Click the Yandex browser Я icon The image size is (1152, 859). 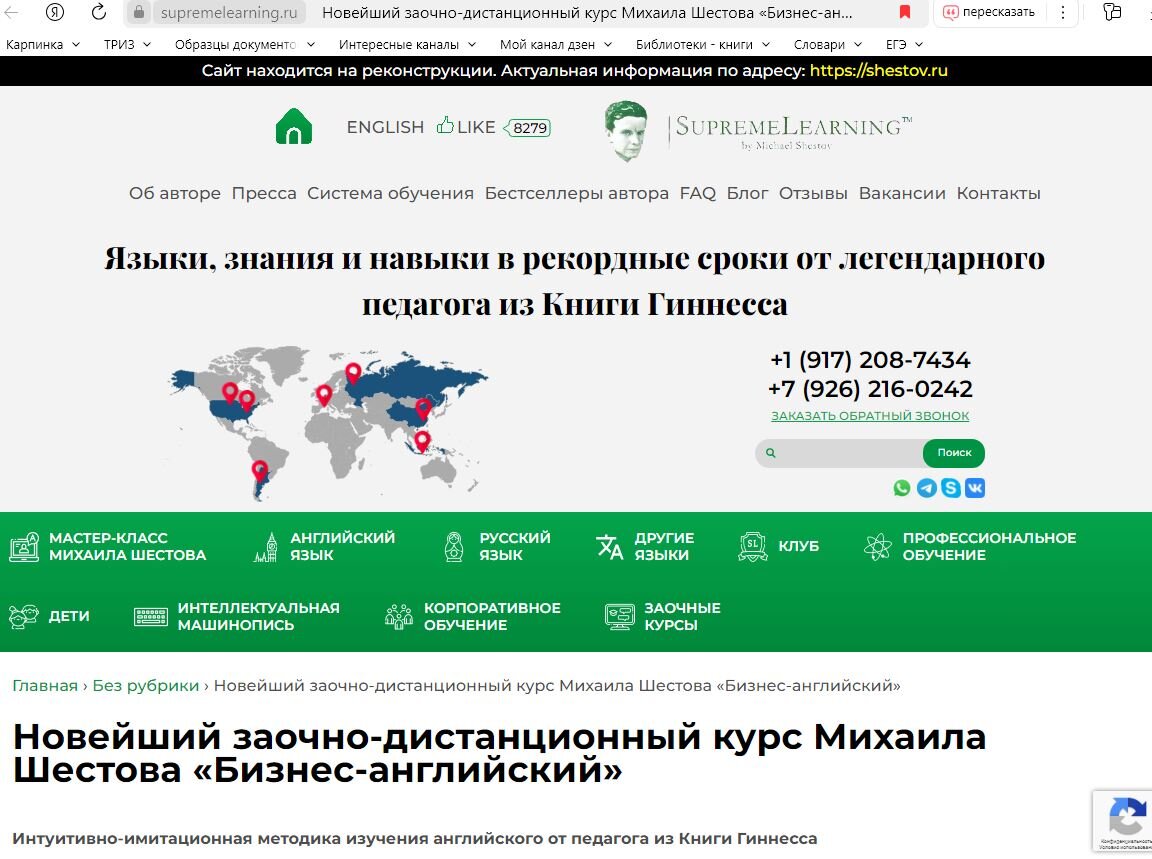tap(54, 12)
